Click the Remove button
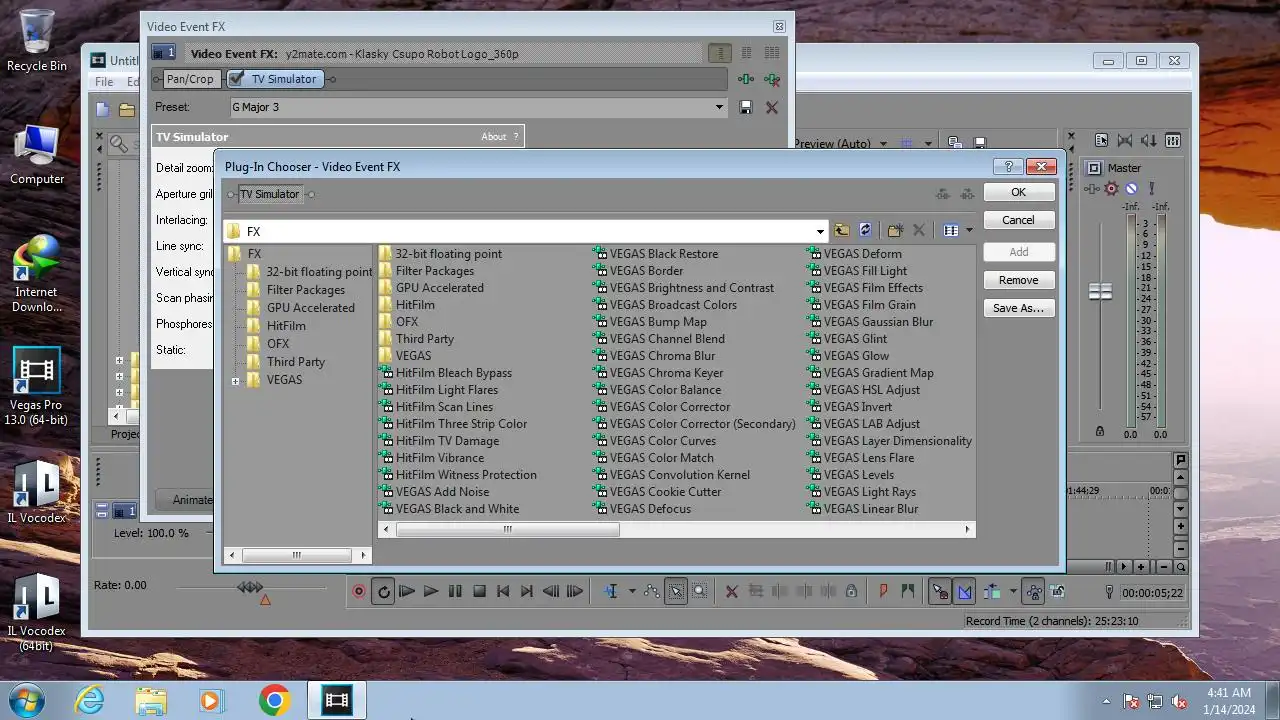 [x=1018, y=280]
